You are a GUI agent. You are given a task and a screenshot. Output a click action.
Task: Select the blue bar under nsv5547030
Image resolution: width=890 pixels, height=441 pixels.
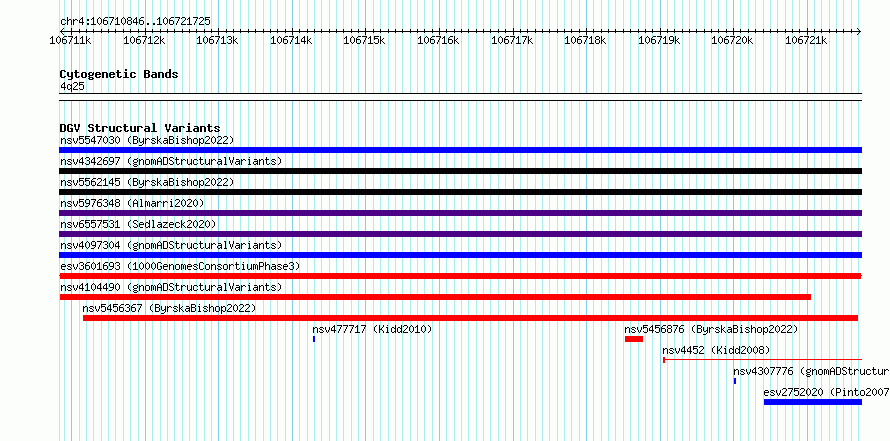[x=460, y=150]
